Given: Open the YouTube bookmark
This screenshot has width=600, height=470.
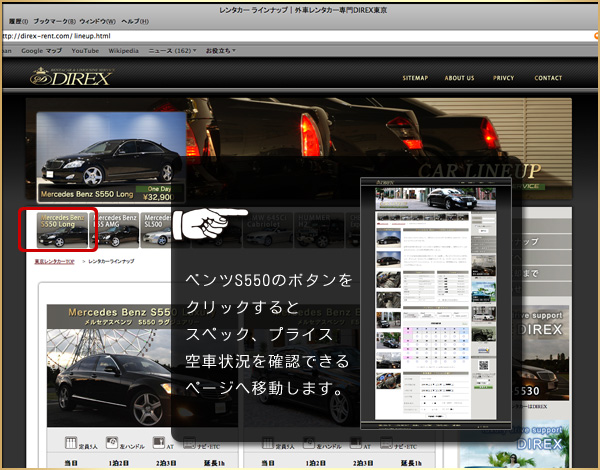Looking at the screenshot, I should click(x=85, y=51).
